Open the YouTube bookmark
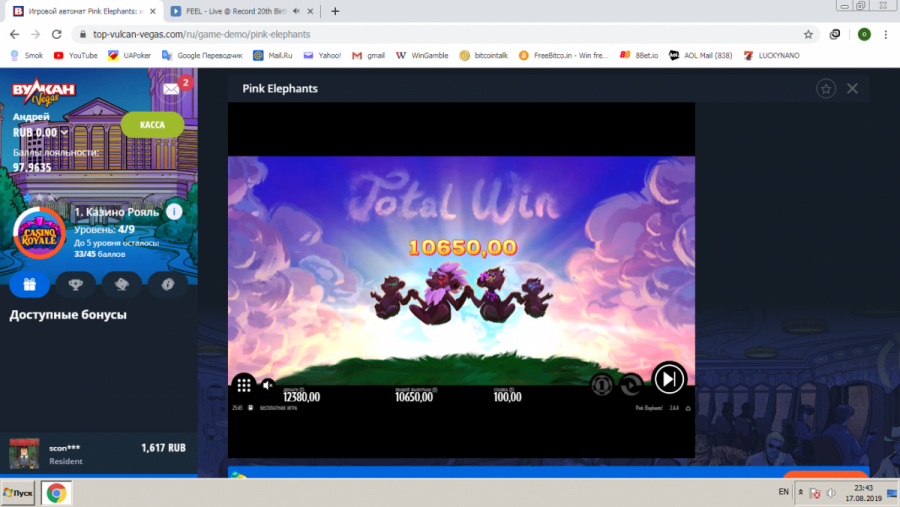Screen dimensions: 900x507 (x=76, y=56)
